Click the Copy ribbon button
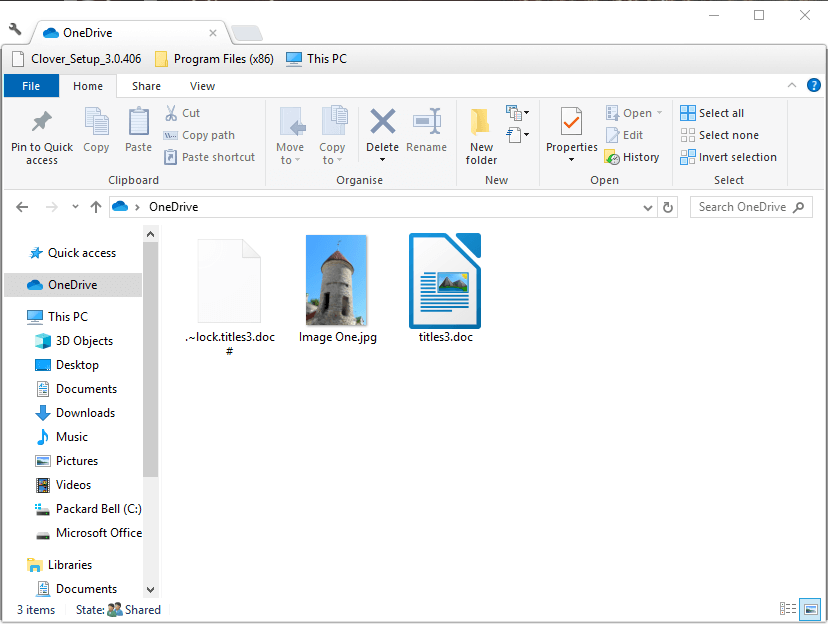Screen dimensions: 828x624 tap(97, 130)
